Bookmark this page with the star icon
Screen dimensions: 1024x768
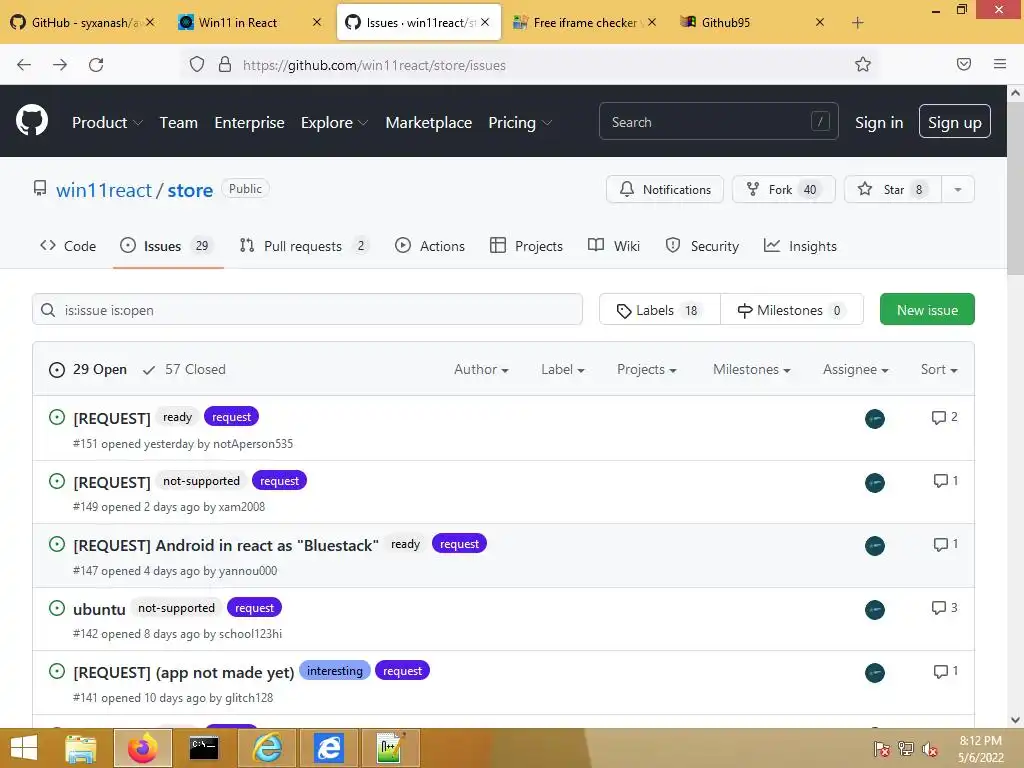coord(863,64)
